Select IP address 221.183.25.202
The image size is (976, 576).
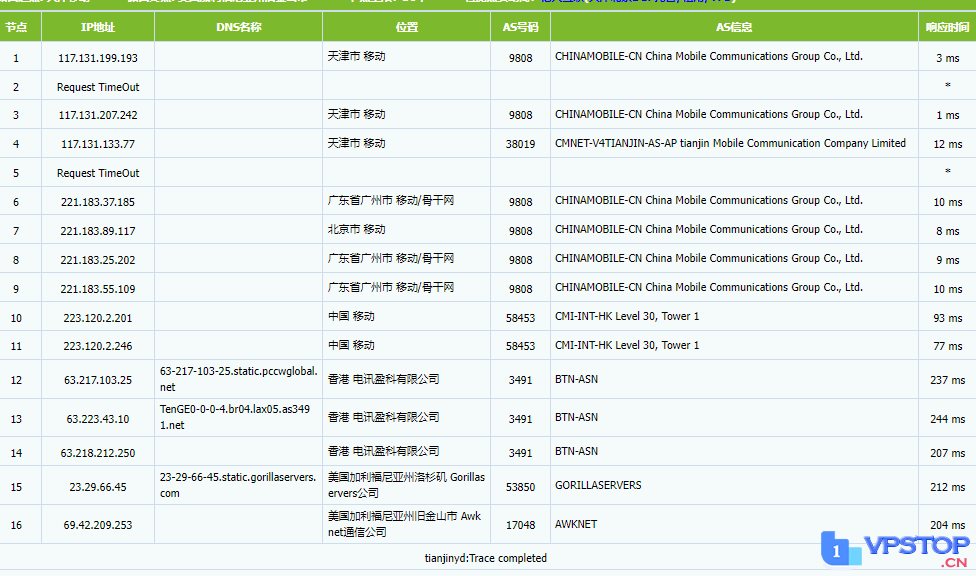pos(98,260)
